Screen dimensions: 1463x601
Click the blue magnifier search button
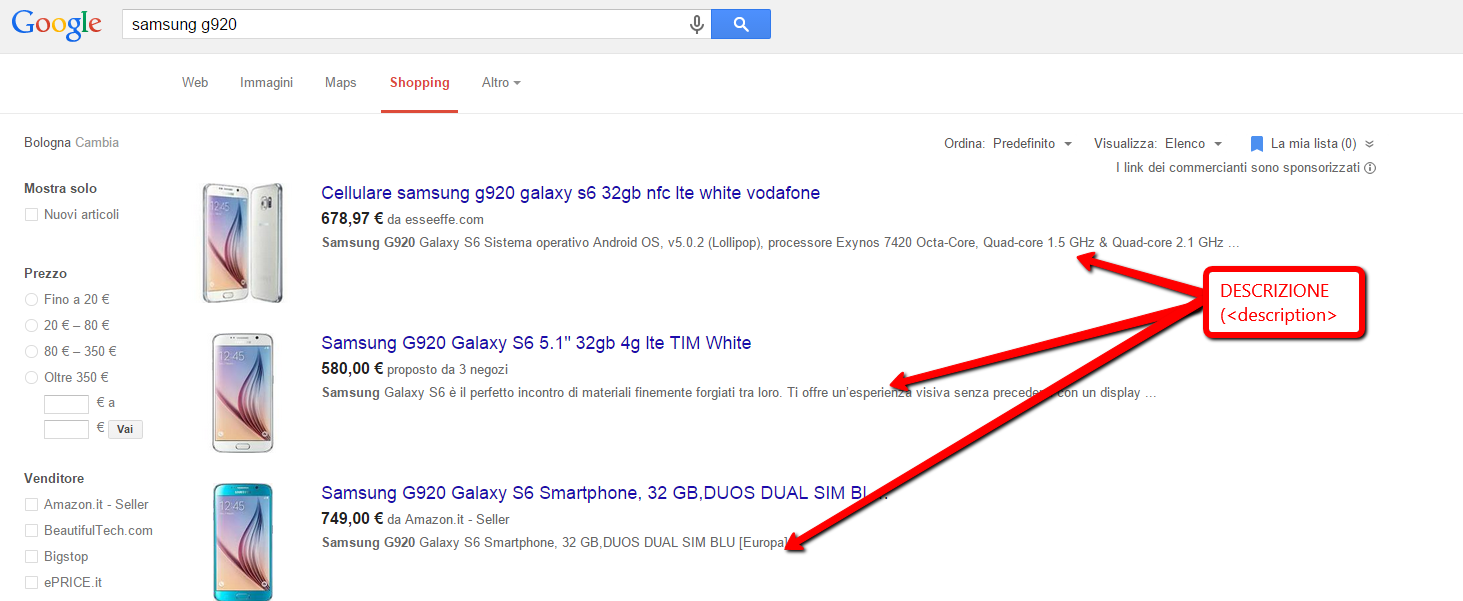click(740, 25)
